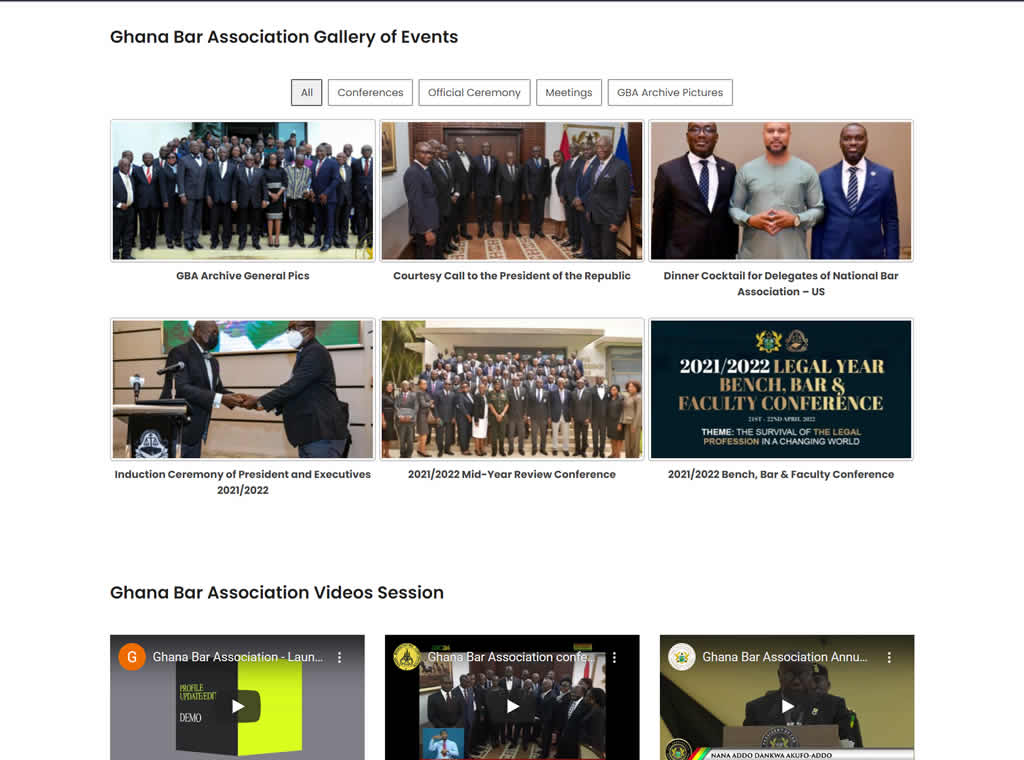Open Dinner Cocktail for Delegates photo

[x=781, y=191]
